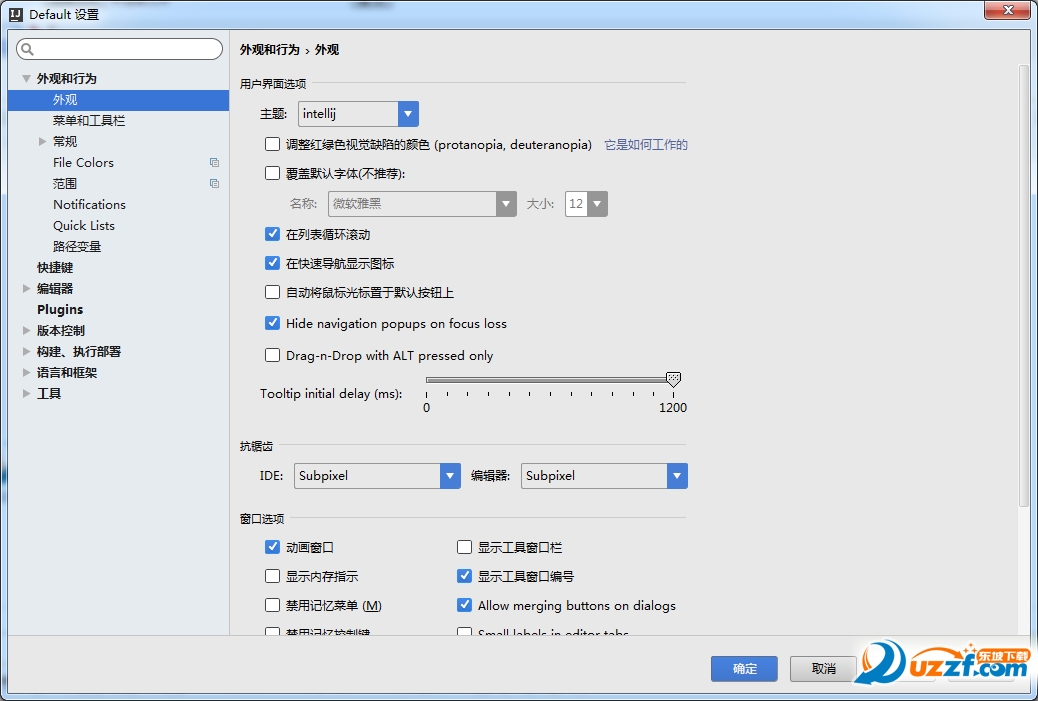Expand the 编辑器 tree node
Image resolution: width=1038 pixels, height=701 pixels.
[27, 289]
